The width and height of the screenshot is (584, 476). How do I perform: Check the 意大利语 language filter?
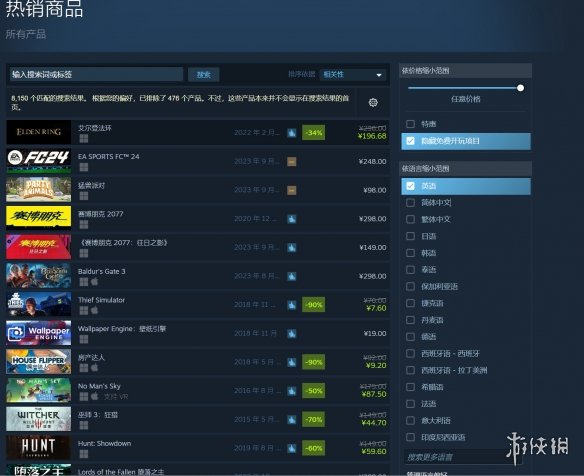(410, 421)
